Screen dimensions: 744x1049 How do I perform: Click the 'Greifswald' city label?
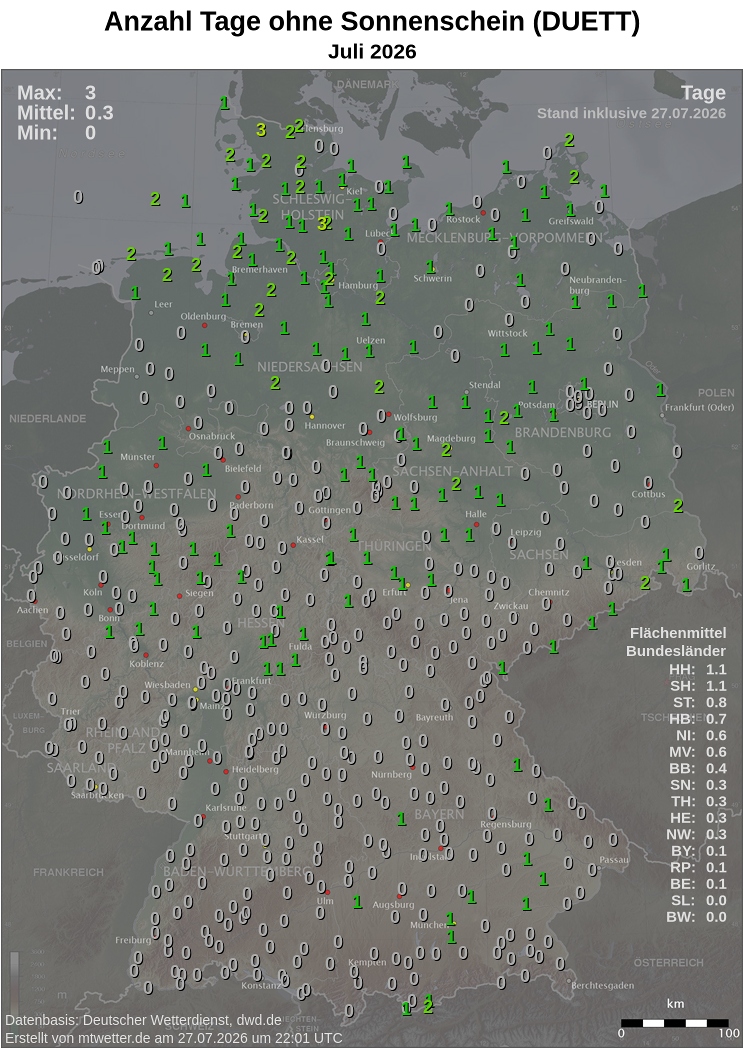click(571, 221)
